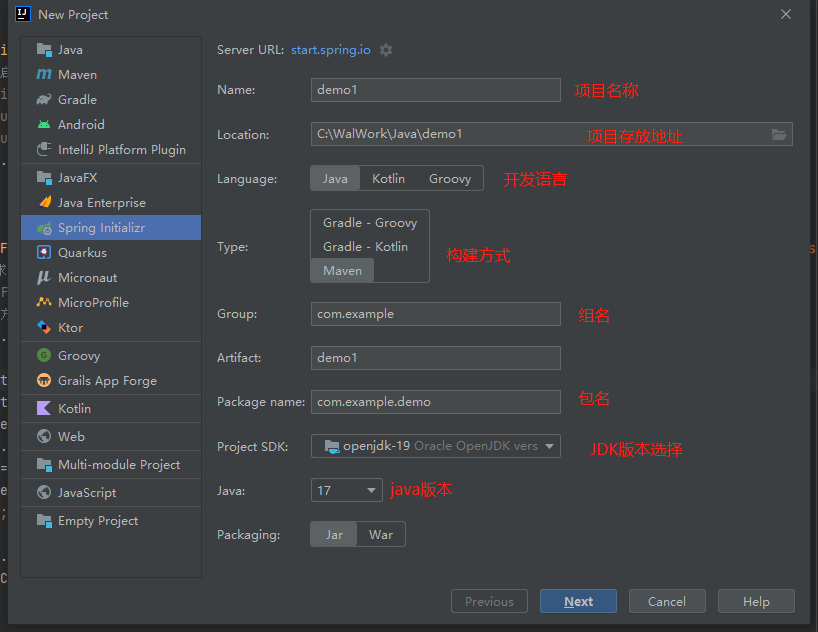Click the Micronaut mu icon
The image size is (818, 632).
[44, 278]
